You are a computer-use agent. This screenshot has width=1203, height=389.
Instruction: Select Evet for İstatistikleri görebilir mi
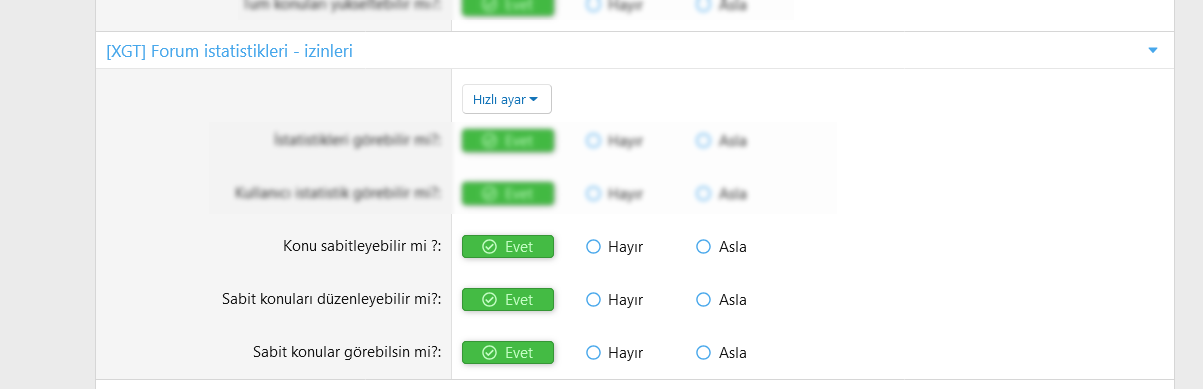507,141
